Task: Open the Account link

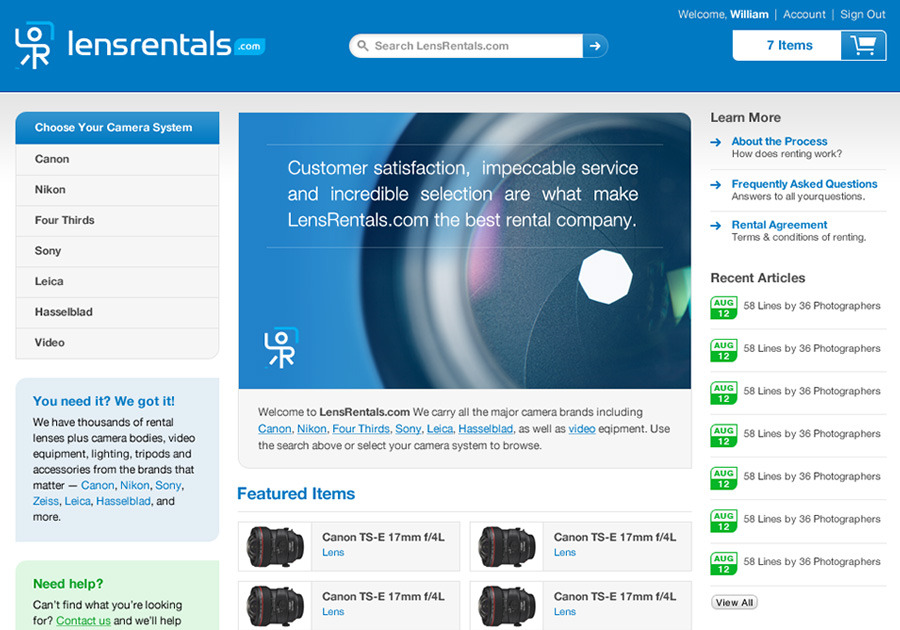Action: (804, 14)
